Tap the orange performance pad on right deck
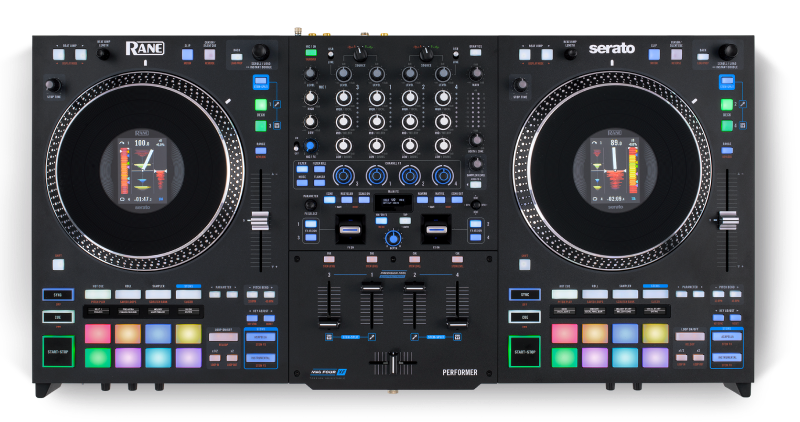The width and height of the screenshot is (800, 422). 595,334
